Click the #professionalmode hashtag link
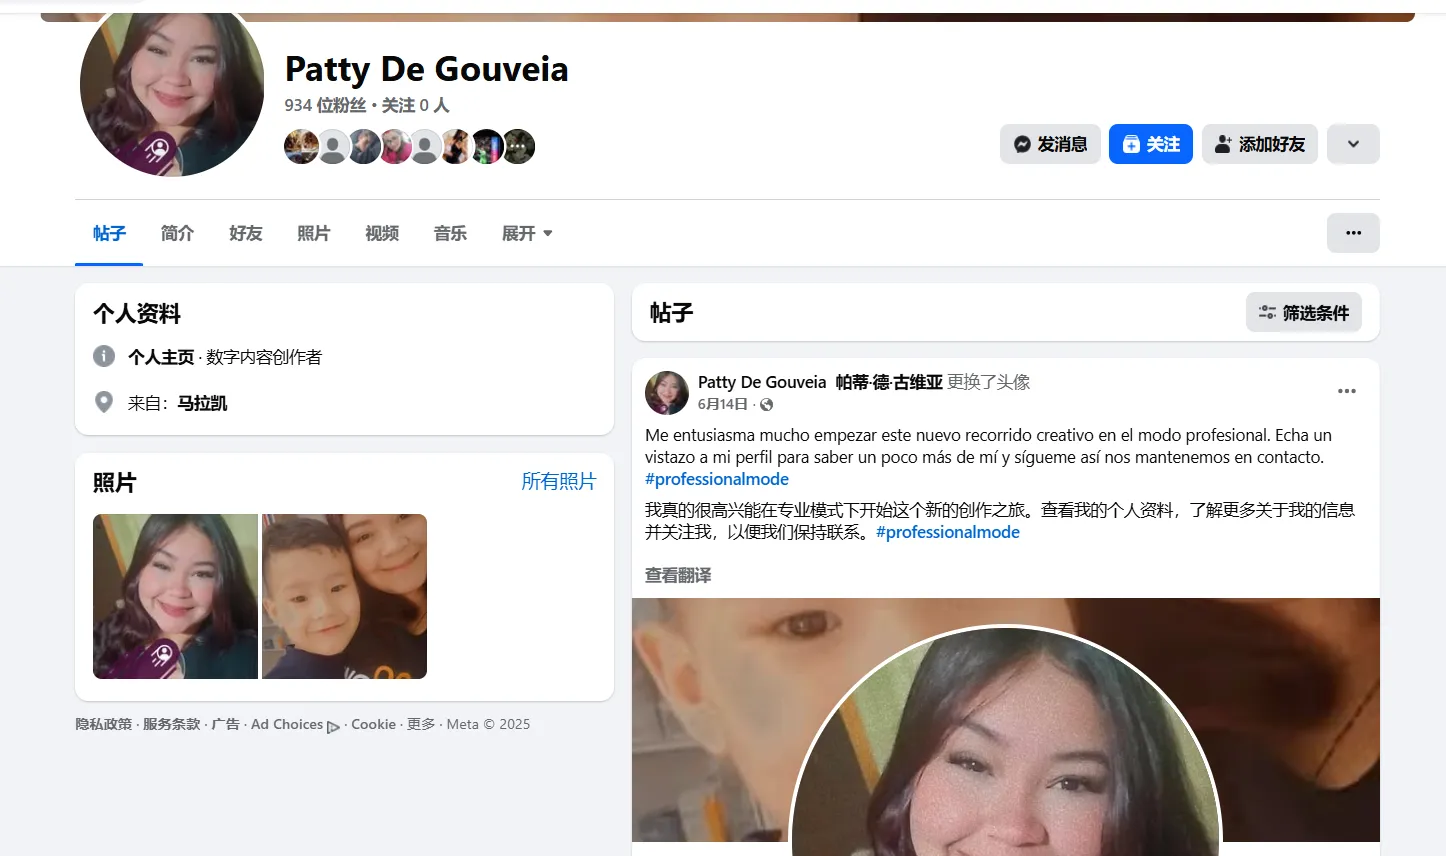The image size is (1446, 856). pyautogui.click(x=716, y=478)
